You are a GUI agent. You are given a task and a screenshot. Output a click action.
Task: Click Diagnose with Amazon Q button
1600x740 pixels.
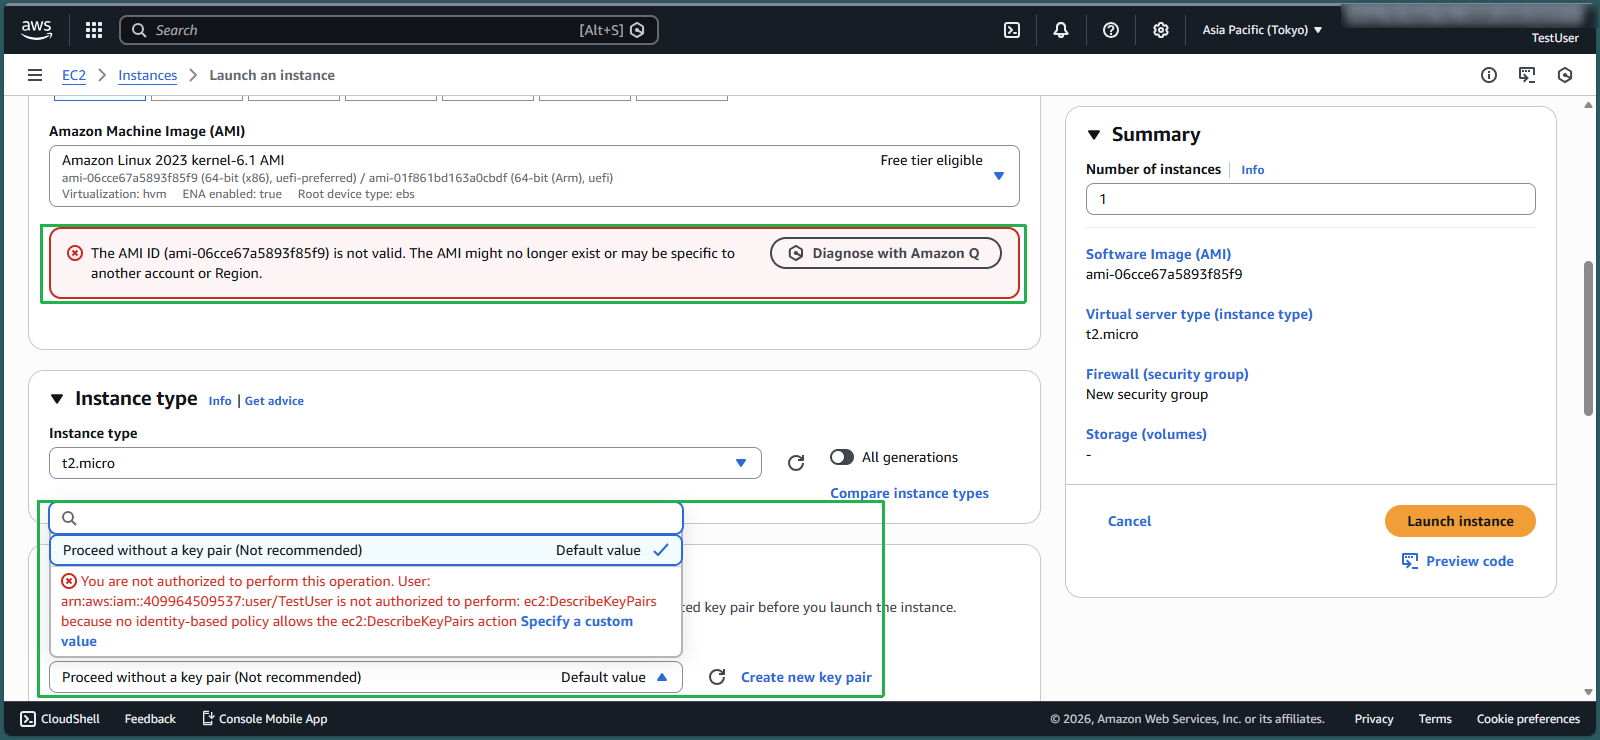[885, 253]
